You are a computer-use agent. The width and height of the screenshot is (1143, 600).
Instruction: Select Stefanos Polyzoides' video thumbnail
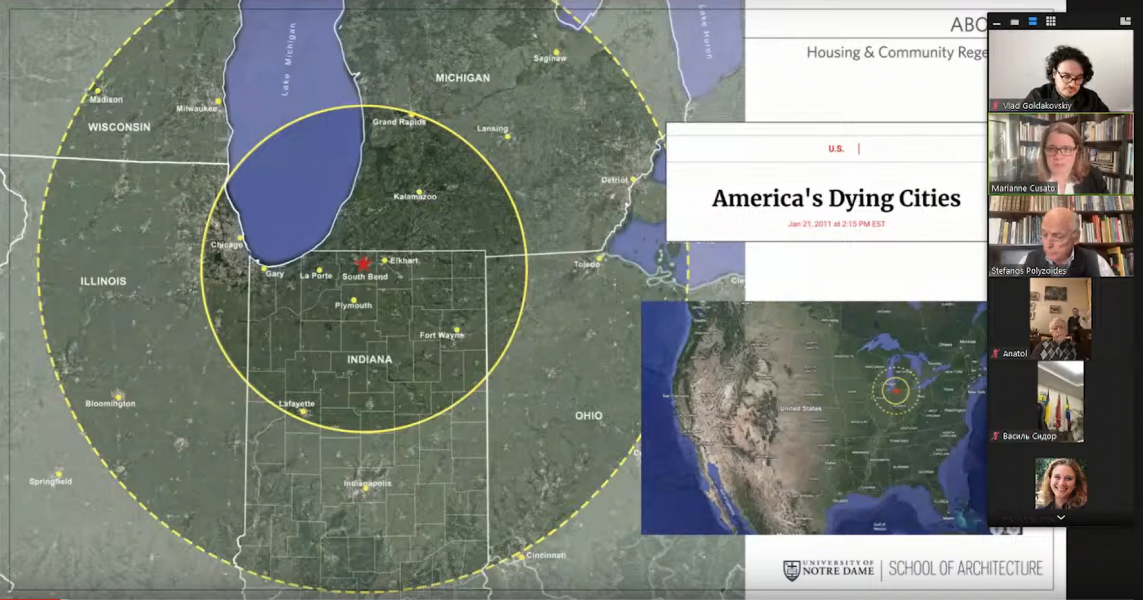[1060, 235]
